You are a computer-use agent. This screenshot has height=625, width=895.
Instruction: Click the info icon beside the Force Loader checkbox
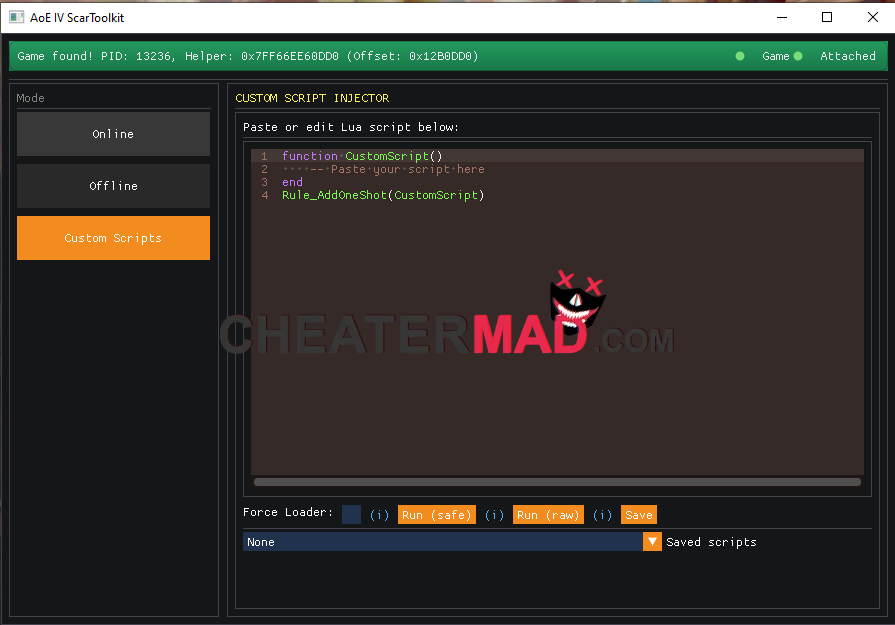tap(379, 515)
